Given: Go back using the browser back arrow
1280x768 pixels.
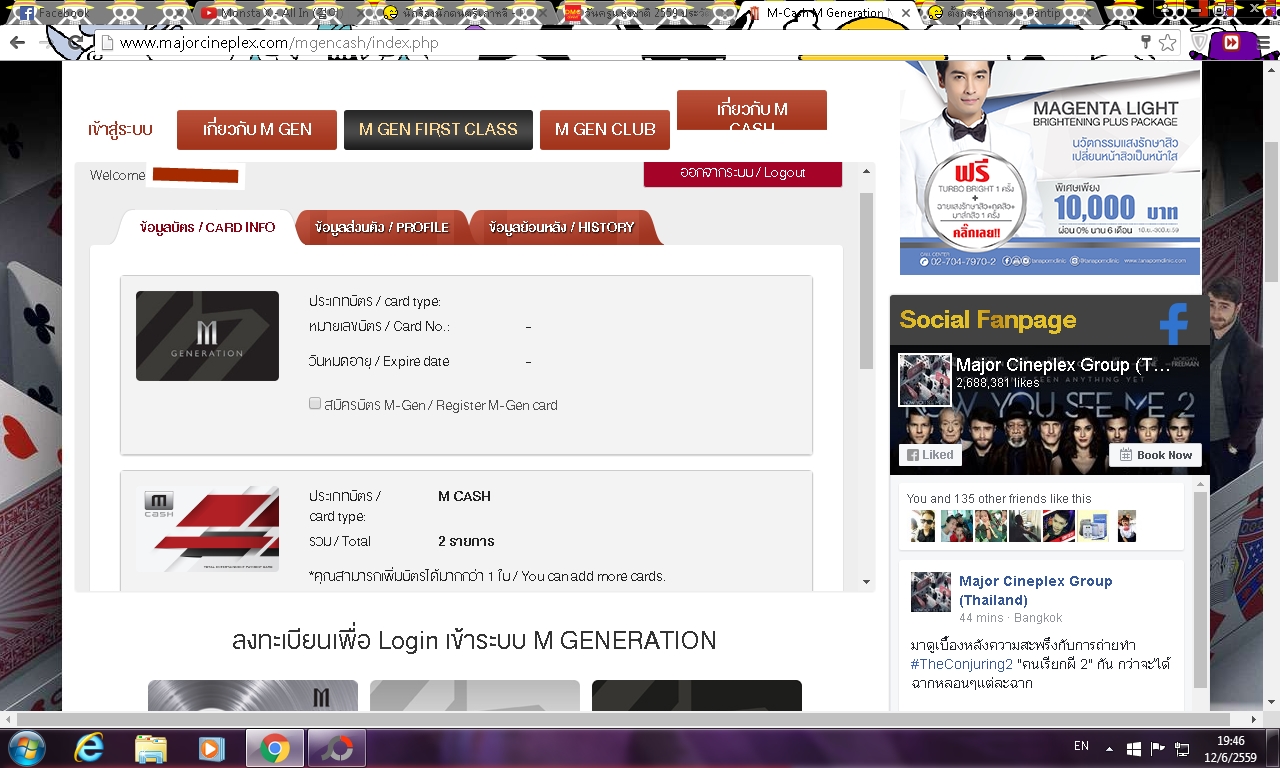Looking at the screenshot, I should [17, 43].
